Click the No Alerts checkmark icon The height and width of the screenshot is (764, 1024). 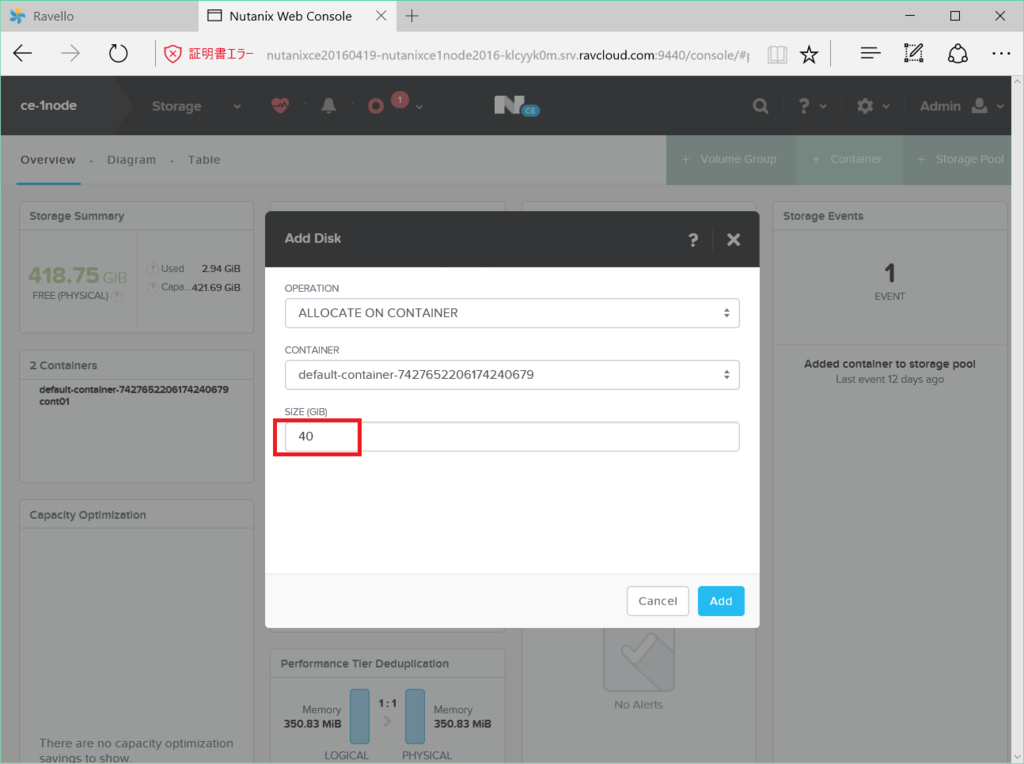pos(639,660)
